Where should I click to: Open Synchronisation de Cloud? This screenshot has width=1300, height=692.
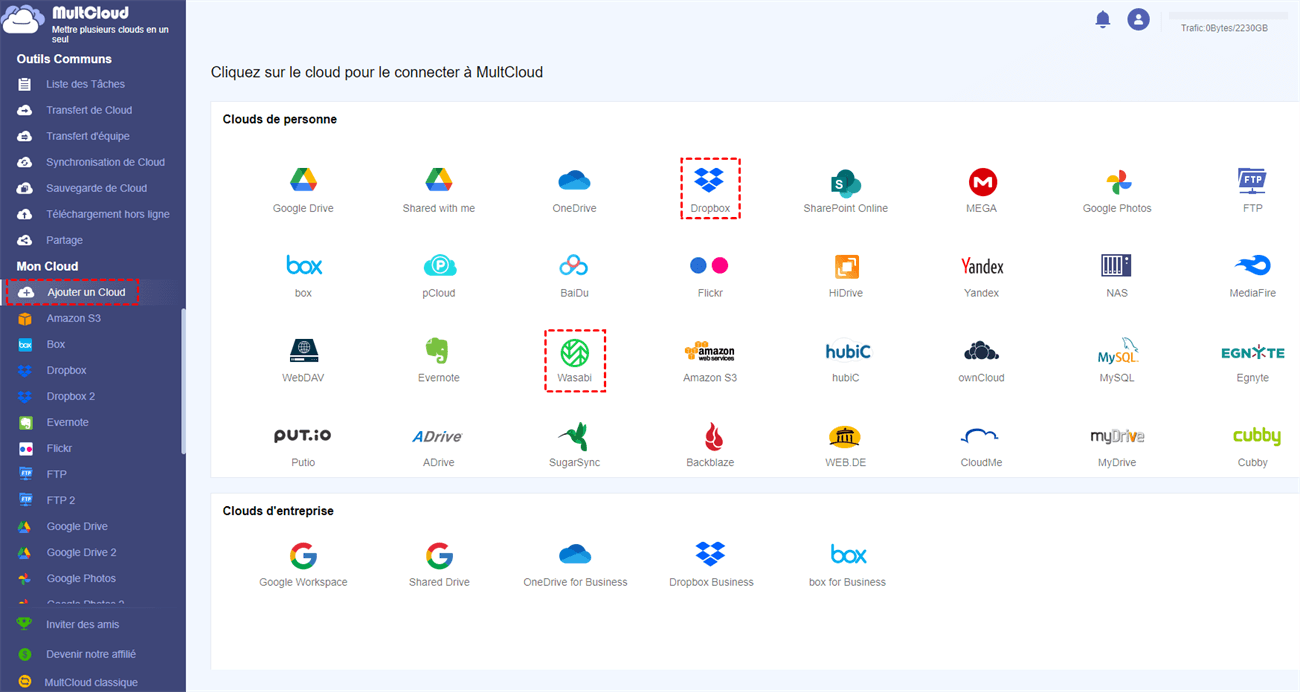click(x=105, y=162)
